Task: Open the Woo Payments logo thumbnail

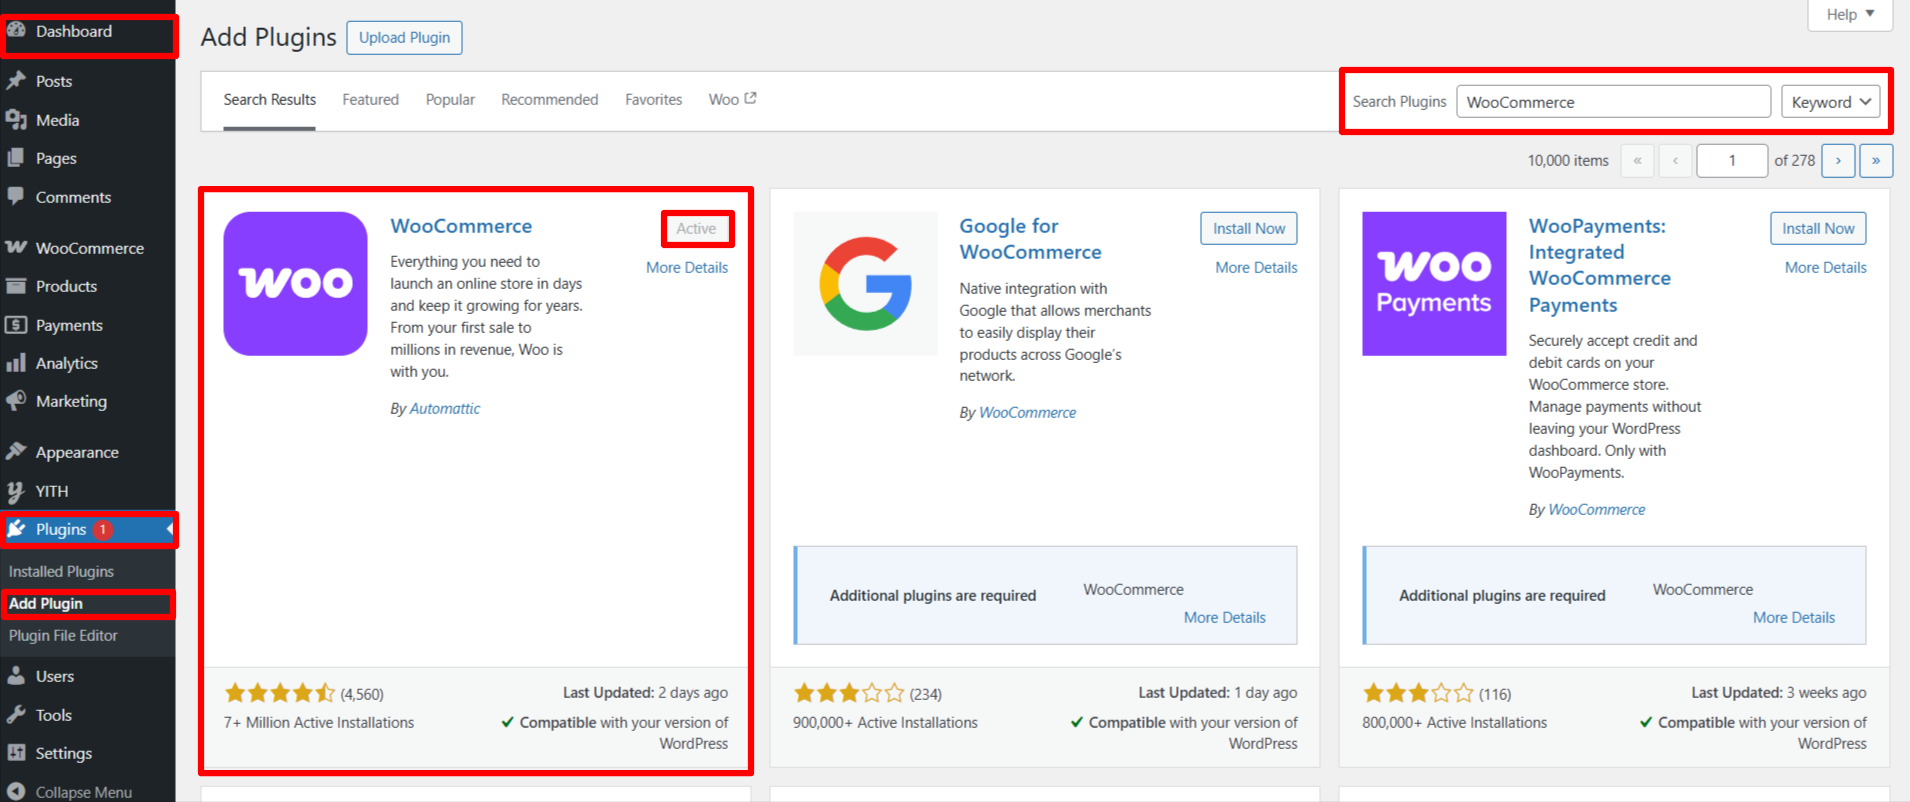Action: 1434,283
